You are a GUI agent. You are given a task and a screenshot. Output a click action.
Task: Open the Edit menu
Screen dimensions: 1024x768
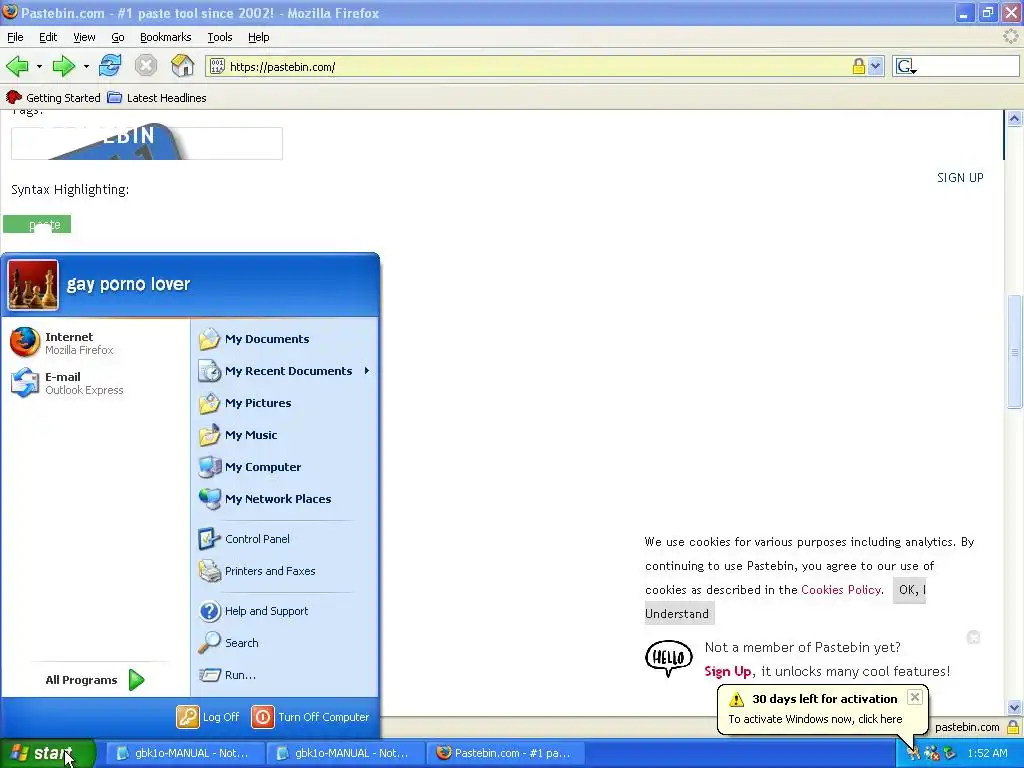[48, 37]
